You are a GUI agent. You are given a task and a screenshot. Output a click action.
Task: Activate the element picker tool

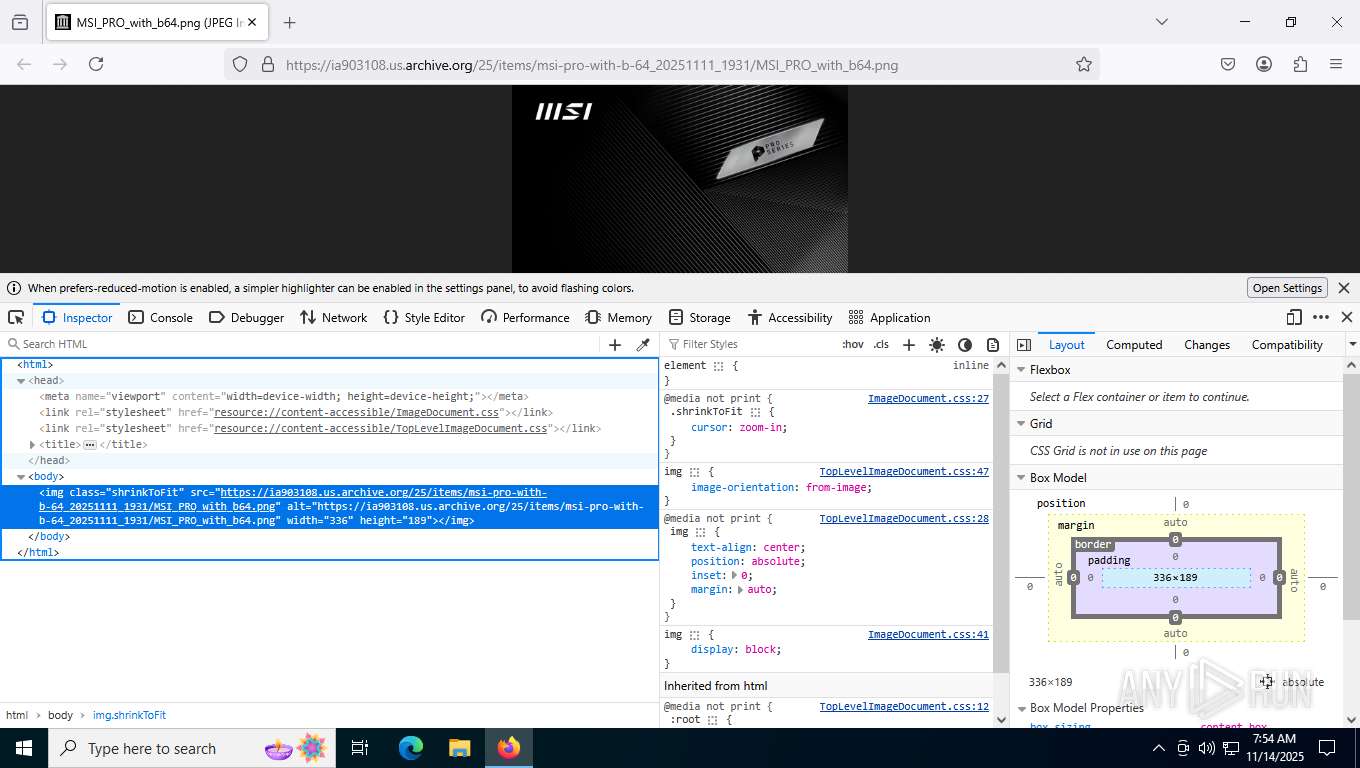tap(16, 317)
